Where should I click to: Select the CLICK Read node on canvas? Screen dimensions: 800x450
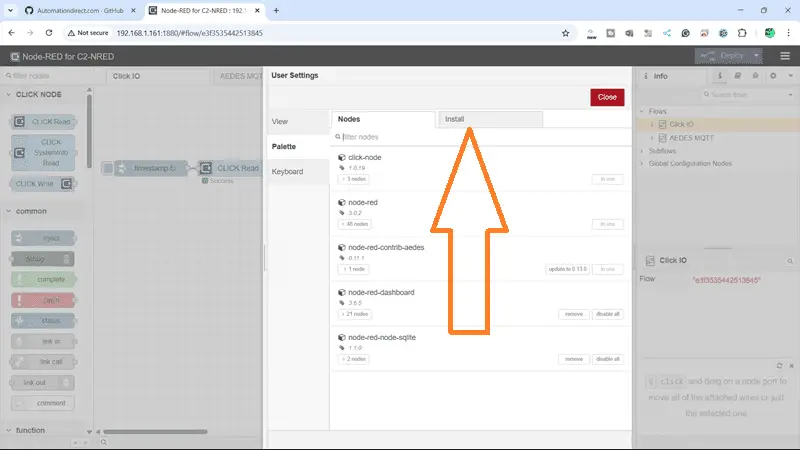231,168
